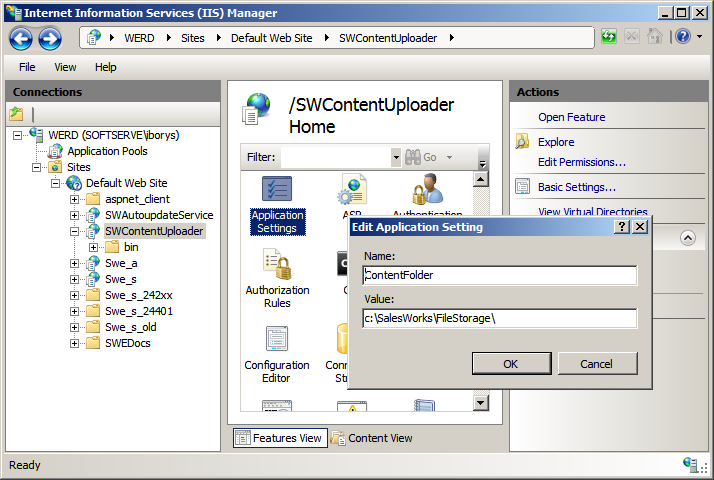The width and height of the screenshot is (714, 480).
Task: Click the Name field containing ContentFolder
Action: 500,275
